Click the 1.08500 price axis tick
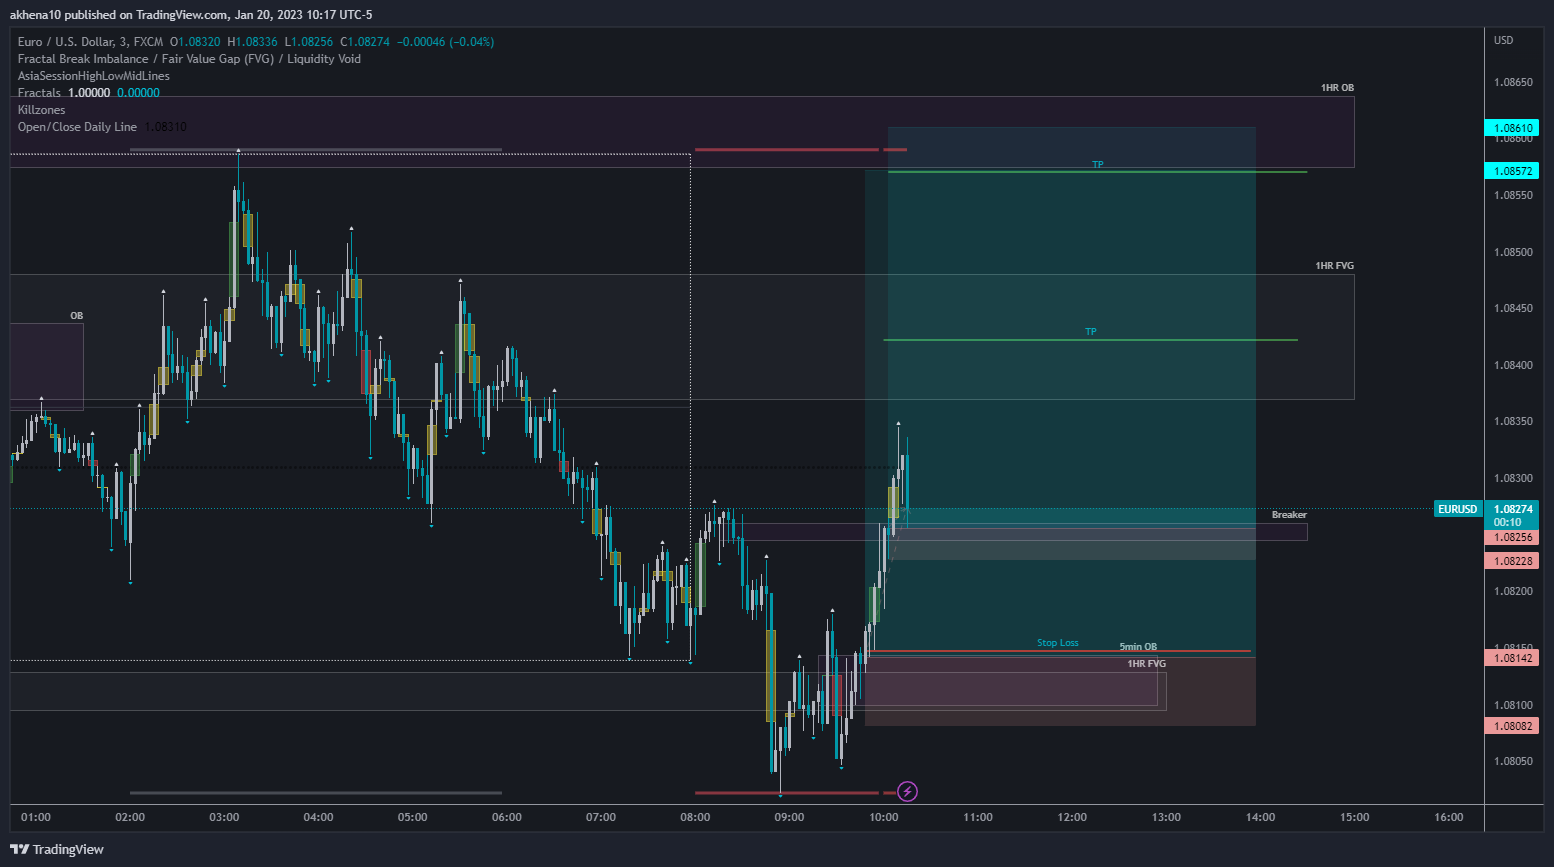The height and width of the screenshot is (867, 1554). (x=1513, y=252)
